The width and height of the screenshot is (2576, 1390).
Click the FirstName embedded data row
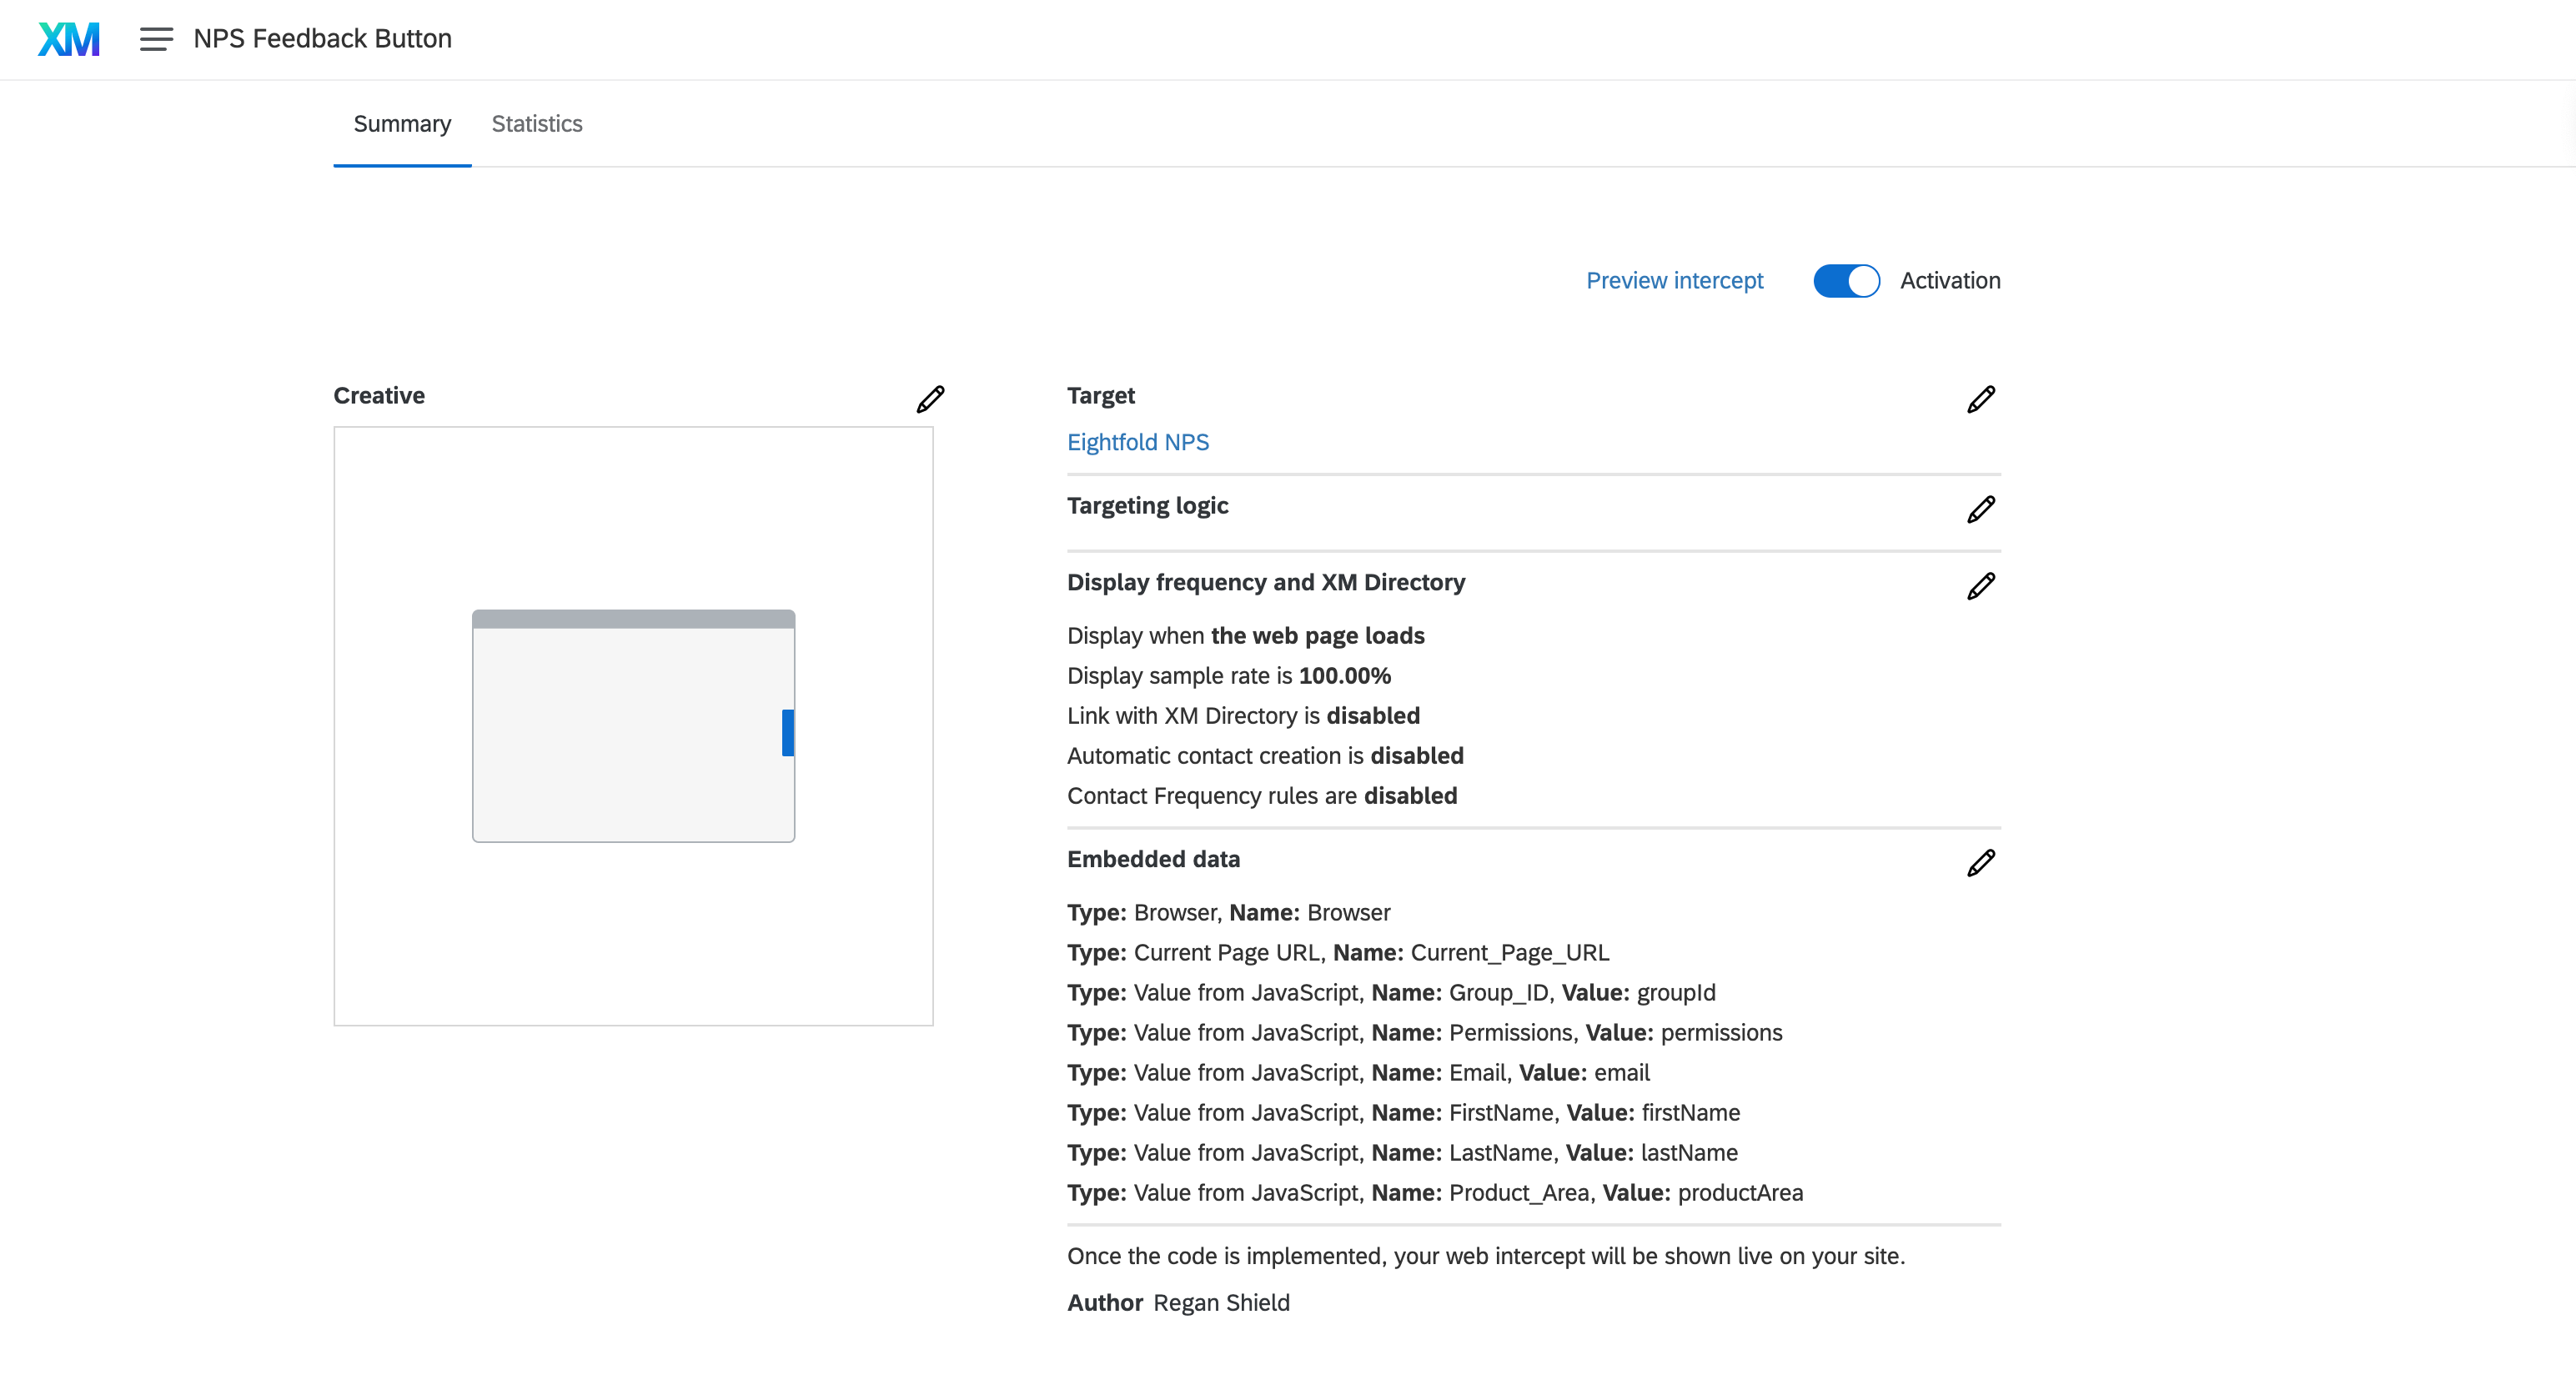[x=1403, y=1113]
